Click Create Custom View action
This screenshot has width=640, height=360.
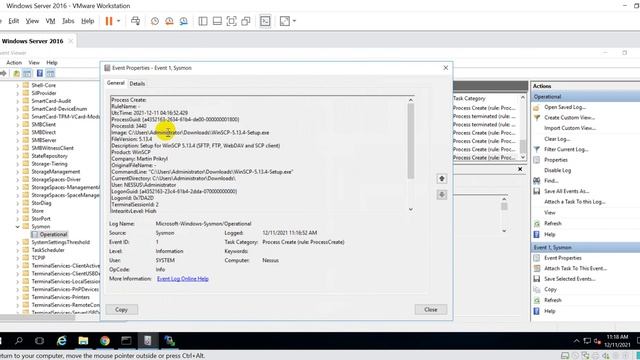(x=569, y=118)
